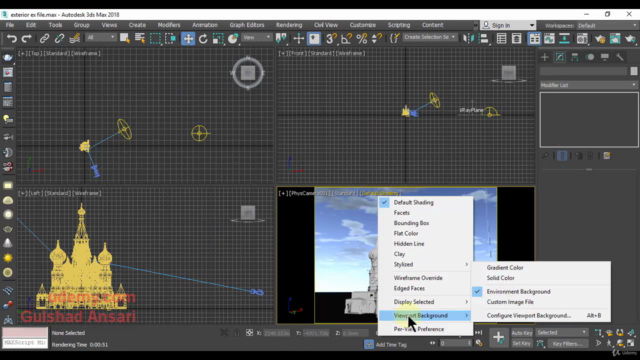Open the Create panel plus tab

(545, 57)
